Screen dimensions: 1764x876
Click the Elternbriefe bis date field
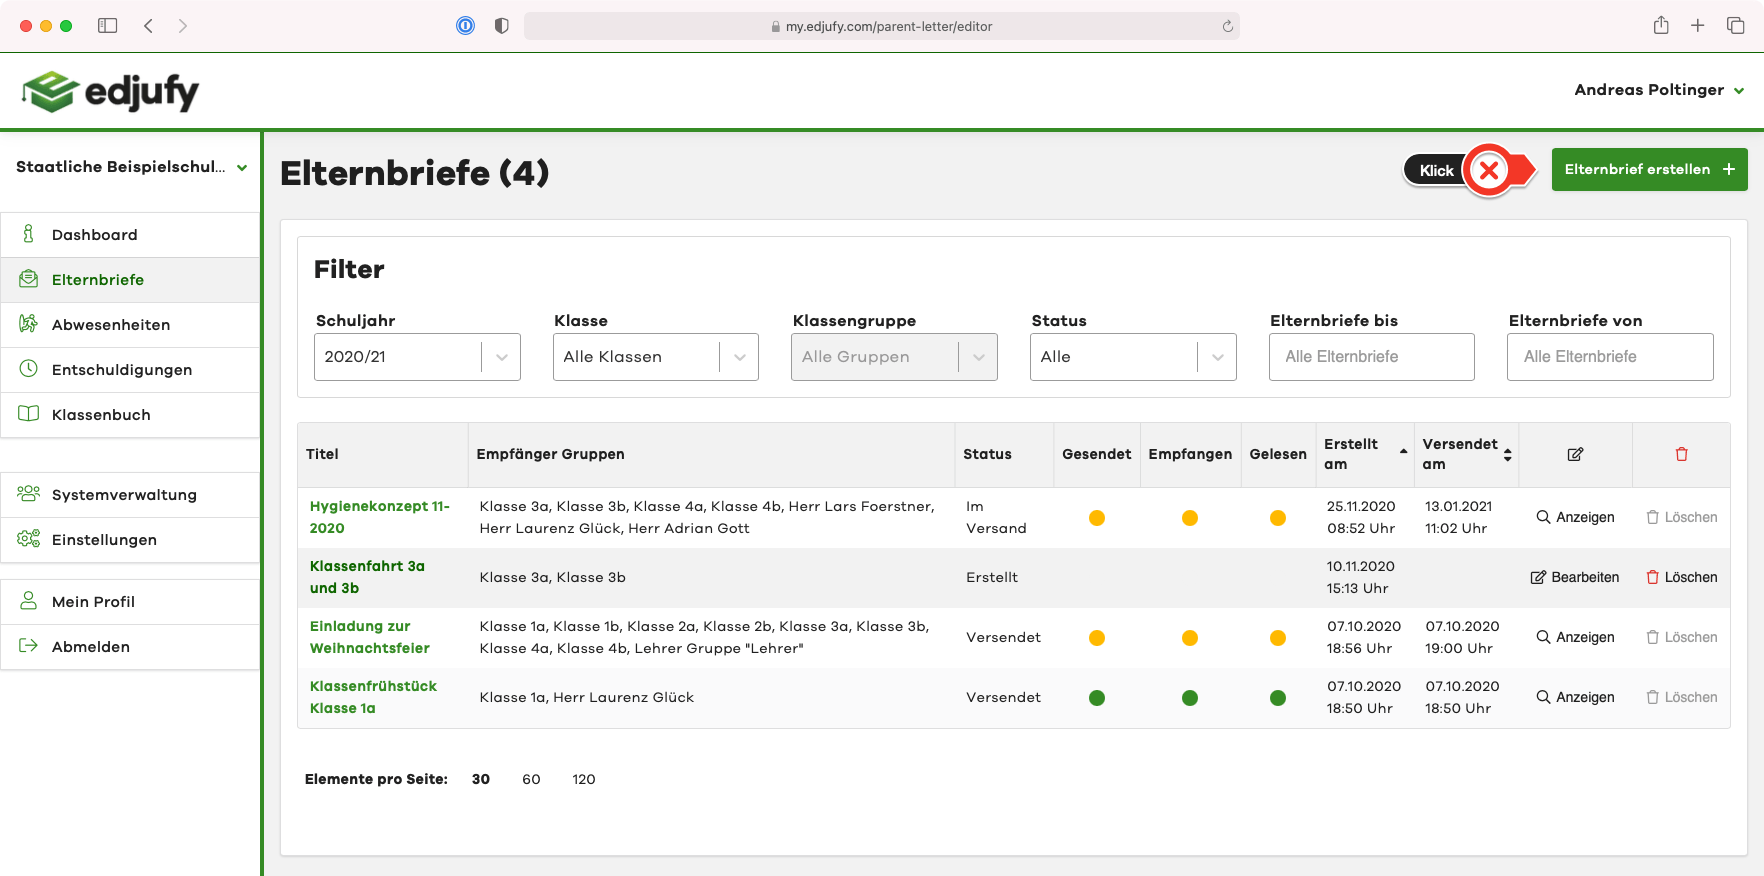click(1371, 357)
